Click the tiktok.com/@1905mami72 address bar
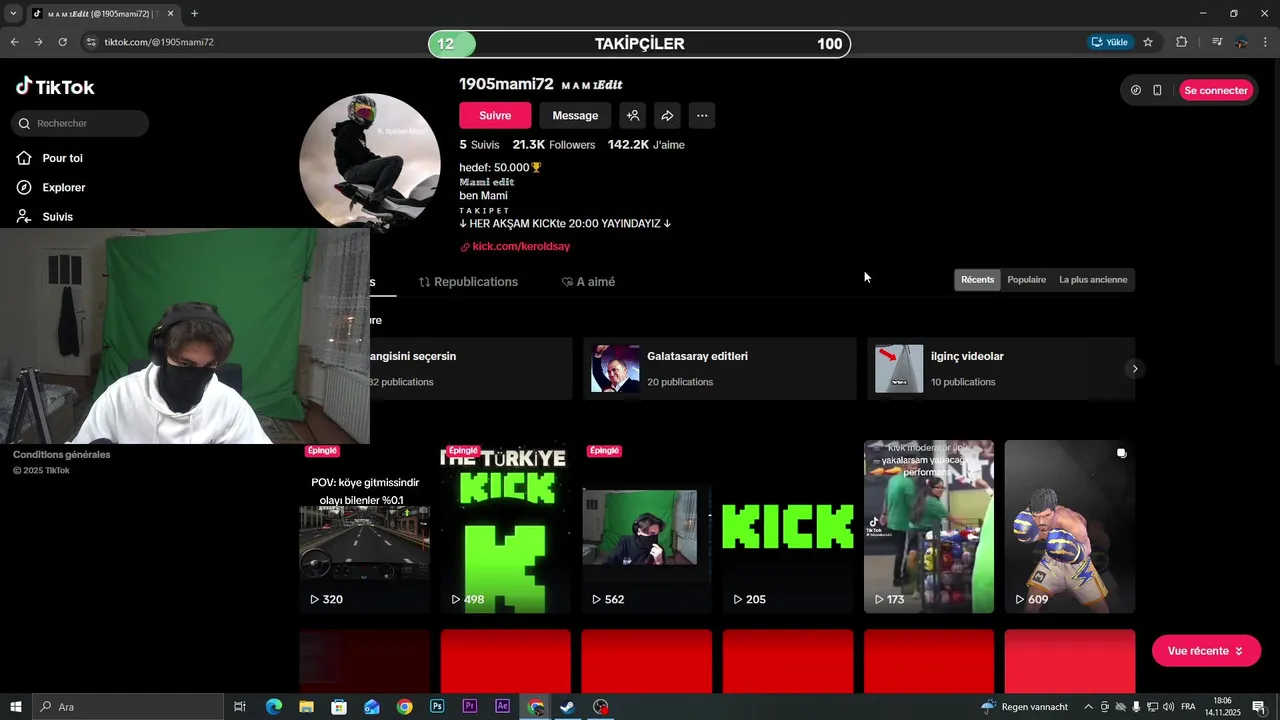The height and width of the screenshot is (720, 1280). coord(159,42)
